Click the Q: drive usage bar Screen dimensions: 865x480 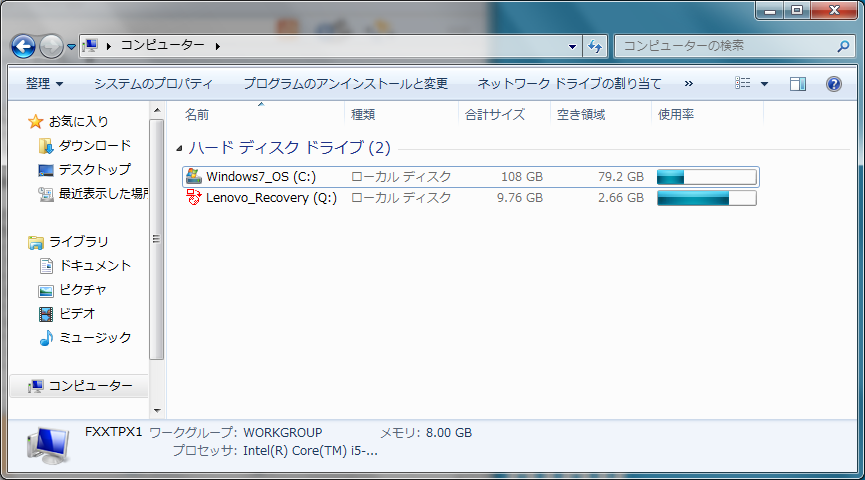click(707, 198)
